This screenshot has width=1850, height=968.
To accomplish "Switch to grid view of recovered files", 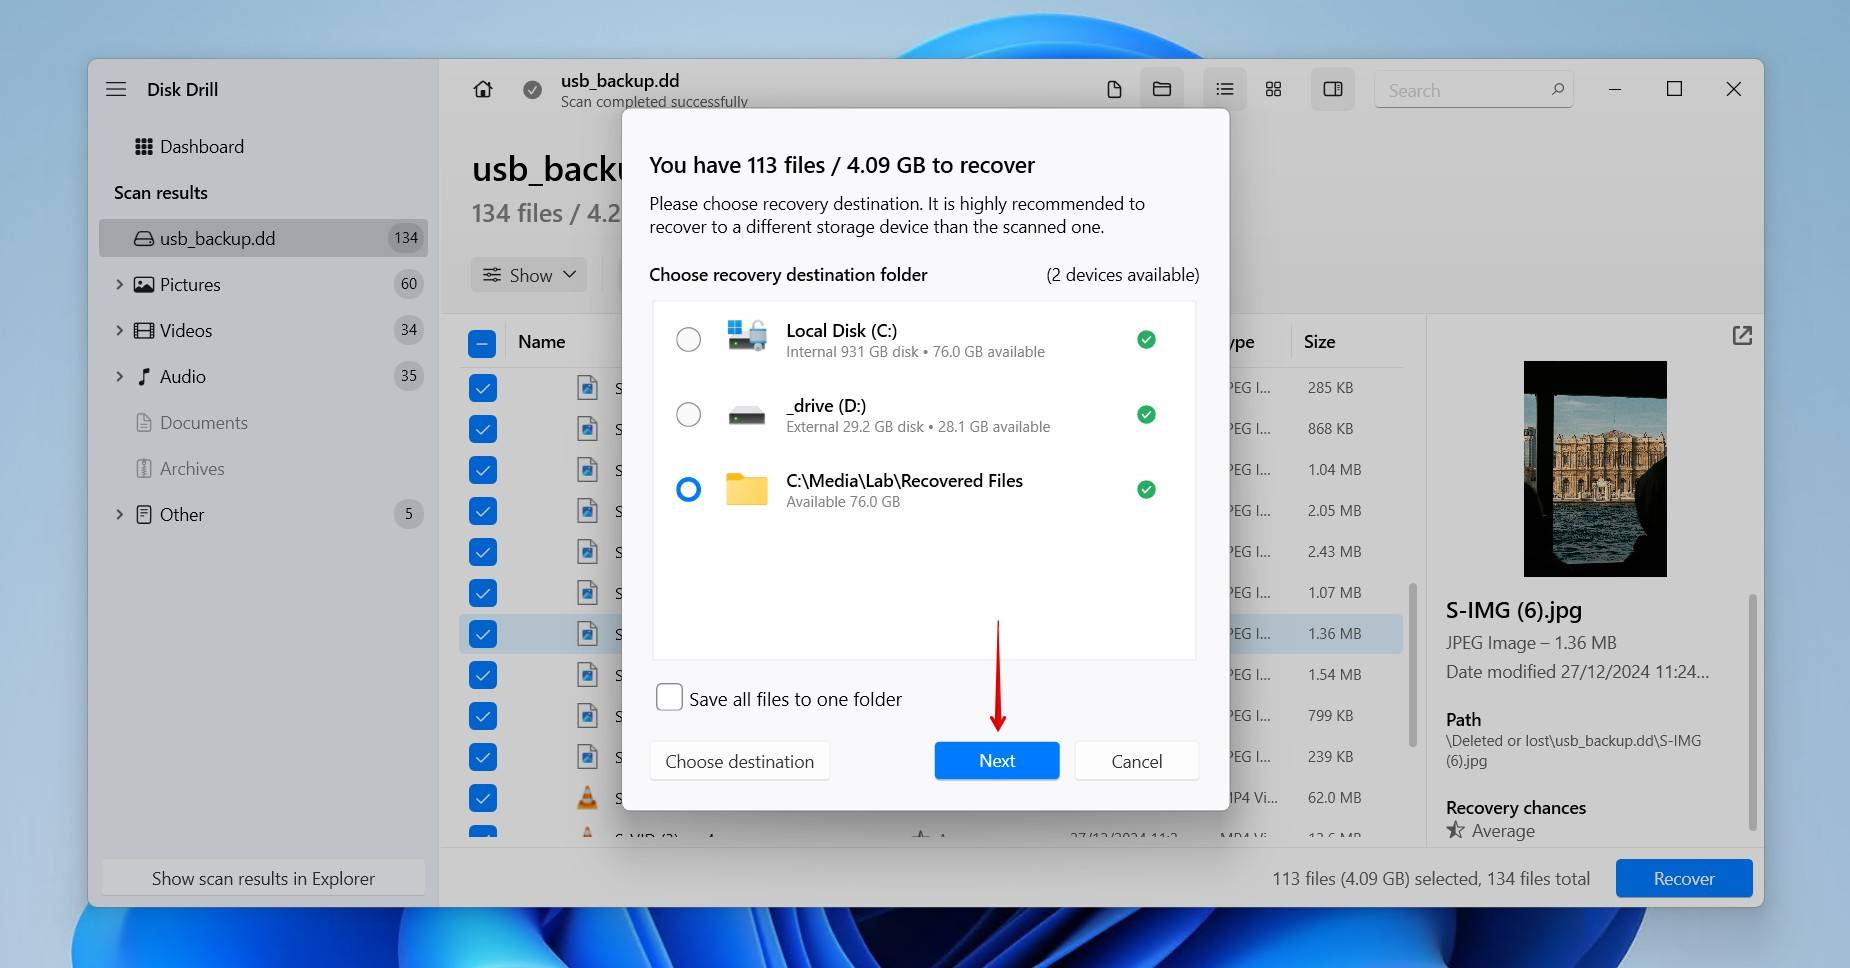I will tap(1271, 89).
